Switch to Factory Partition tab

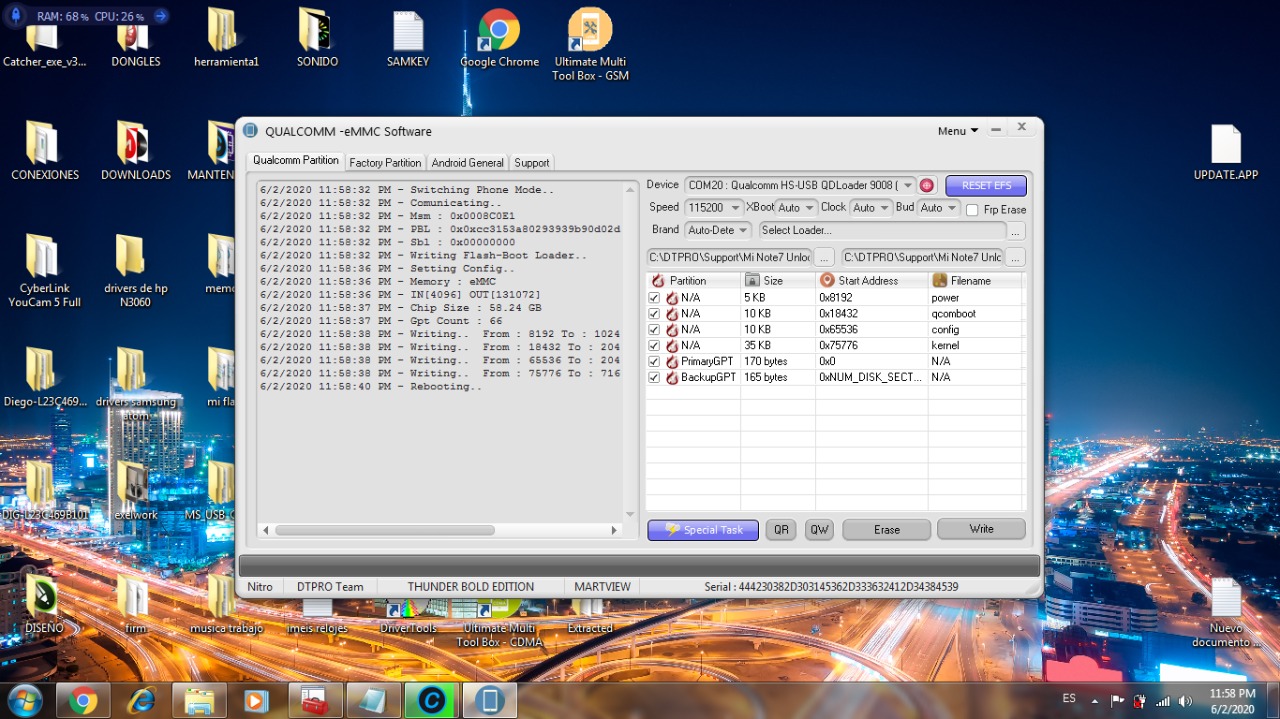(385, 162)
